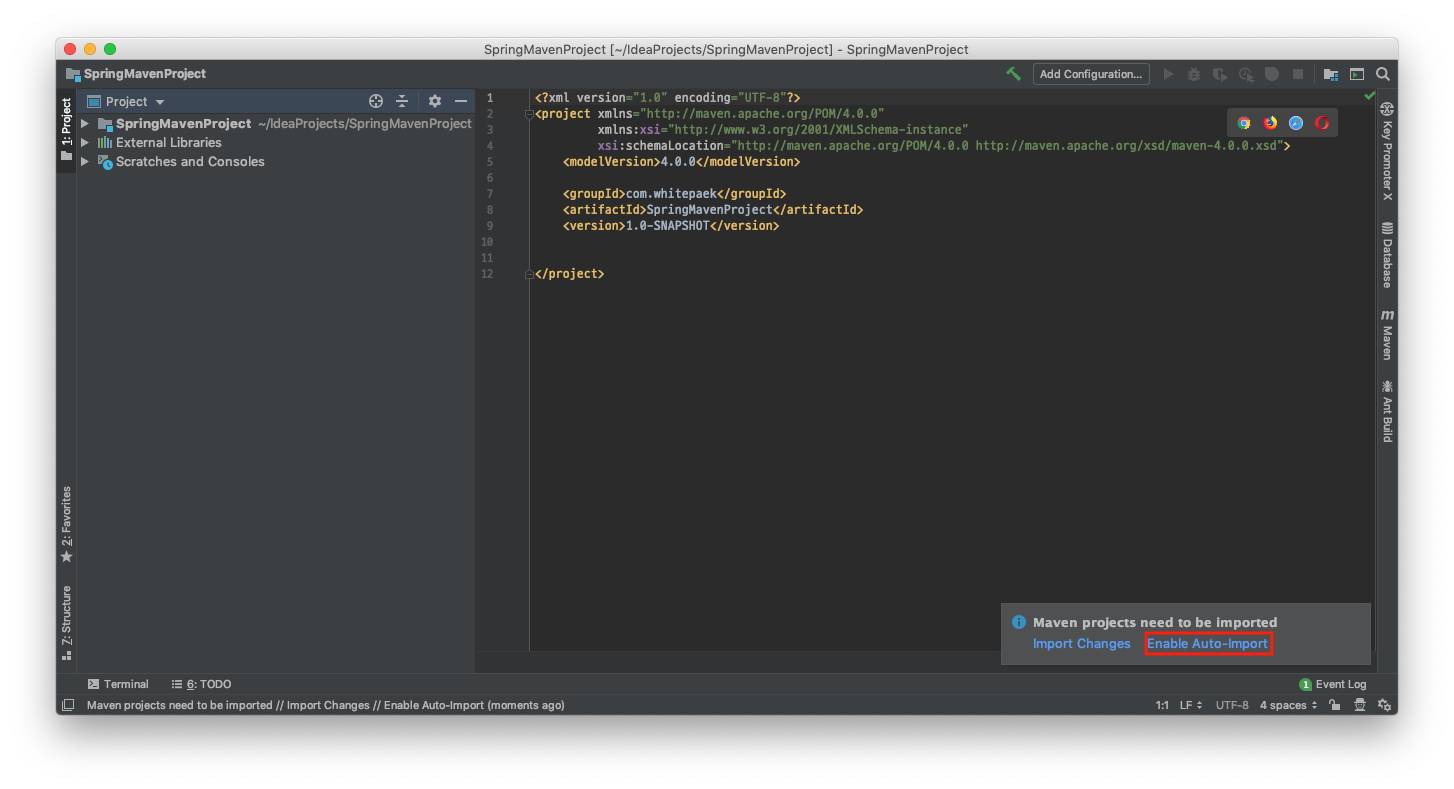Open pom.xml in Firefox browser
Viewport: 1454px width, 789px height.
point(1270,123)
